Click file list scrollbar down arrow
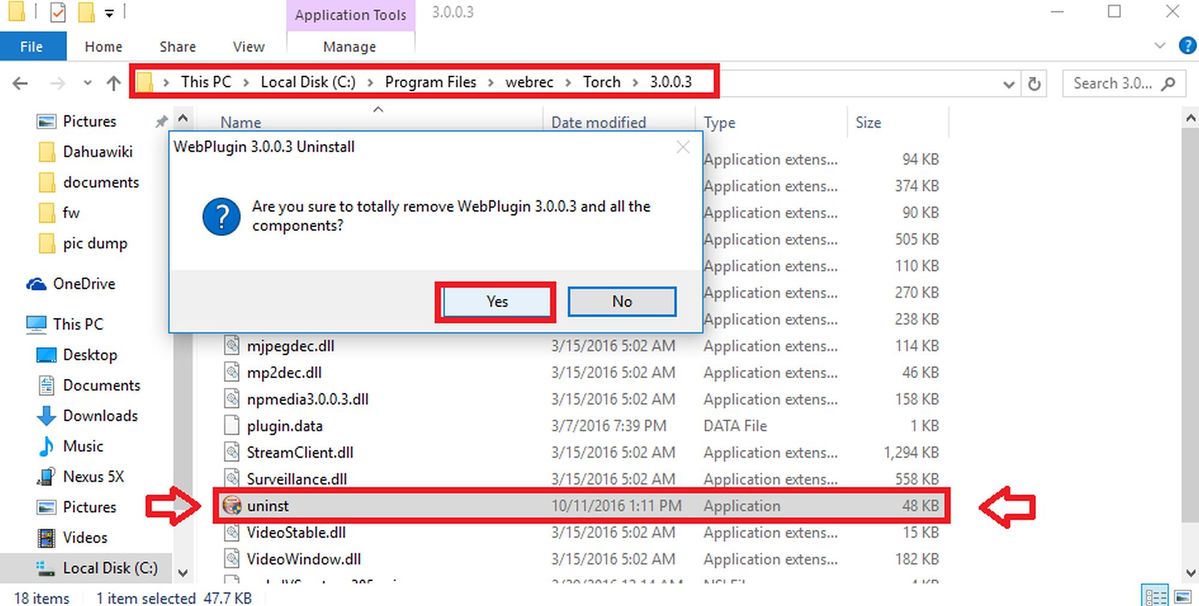The width and height of the screenshot is (1199, 606). (1191, 572)
